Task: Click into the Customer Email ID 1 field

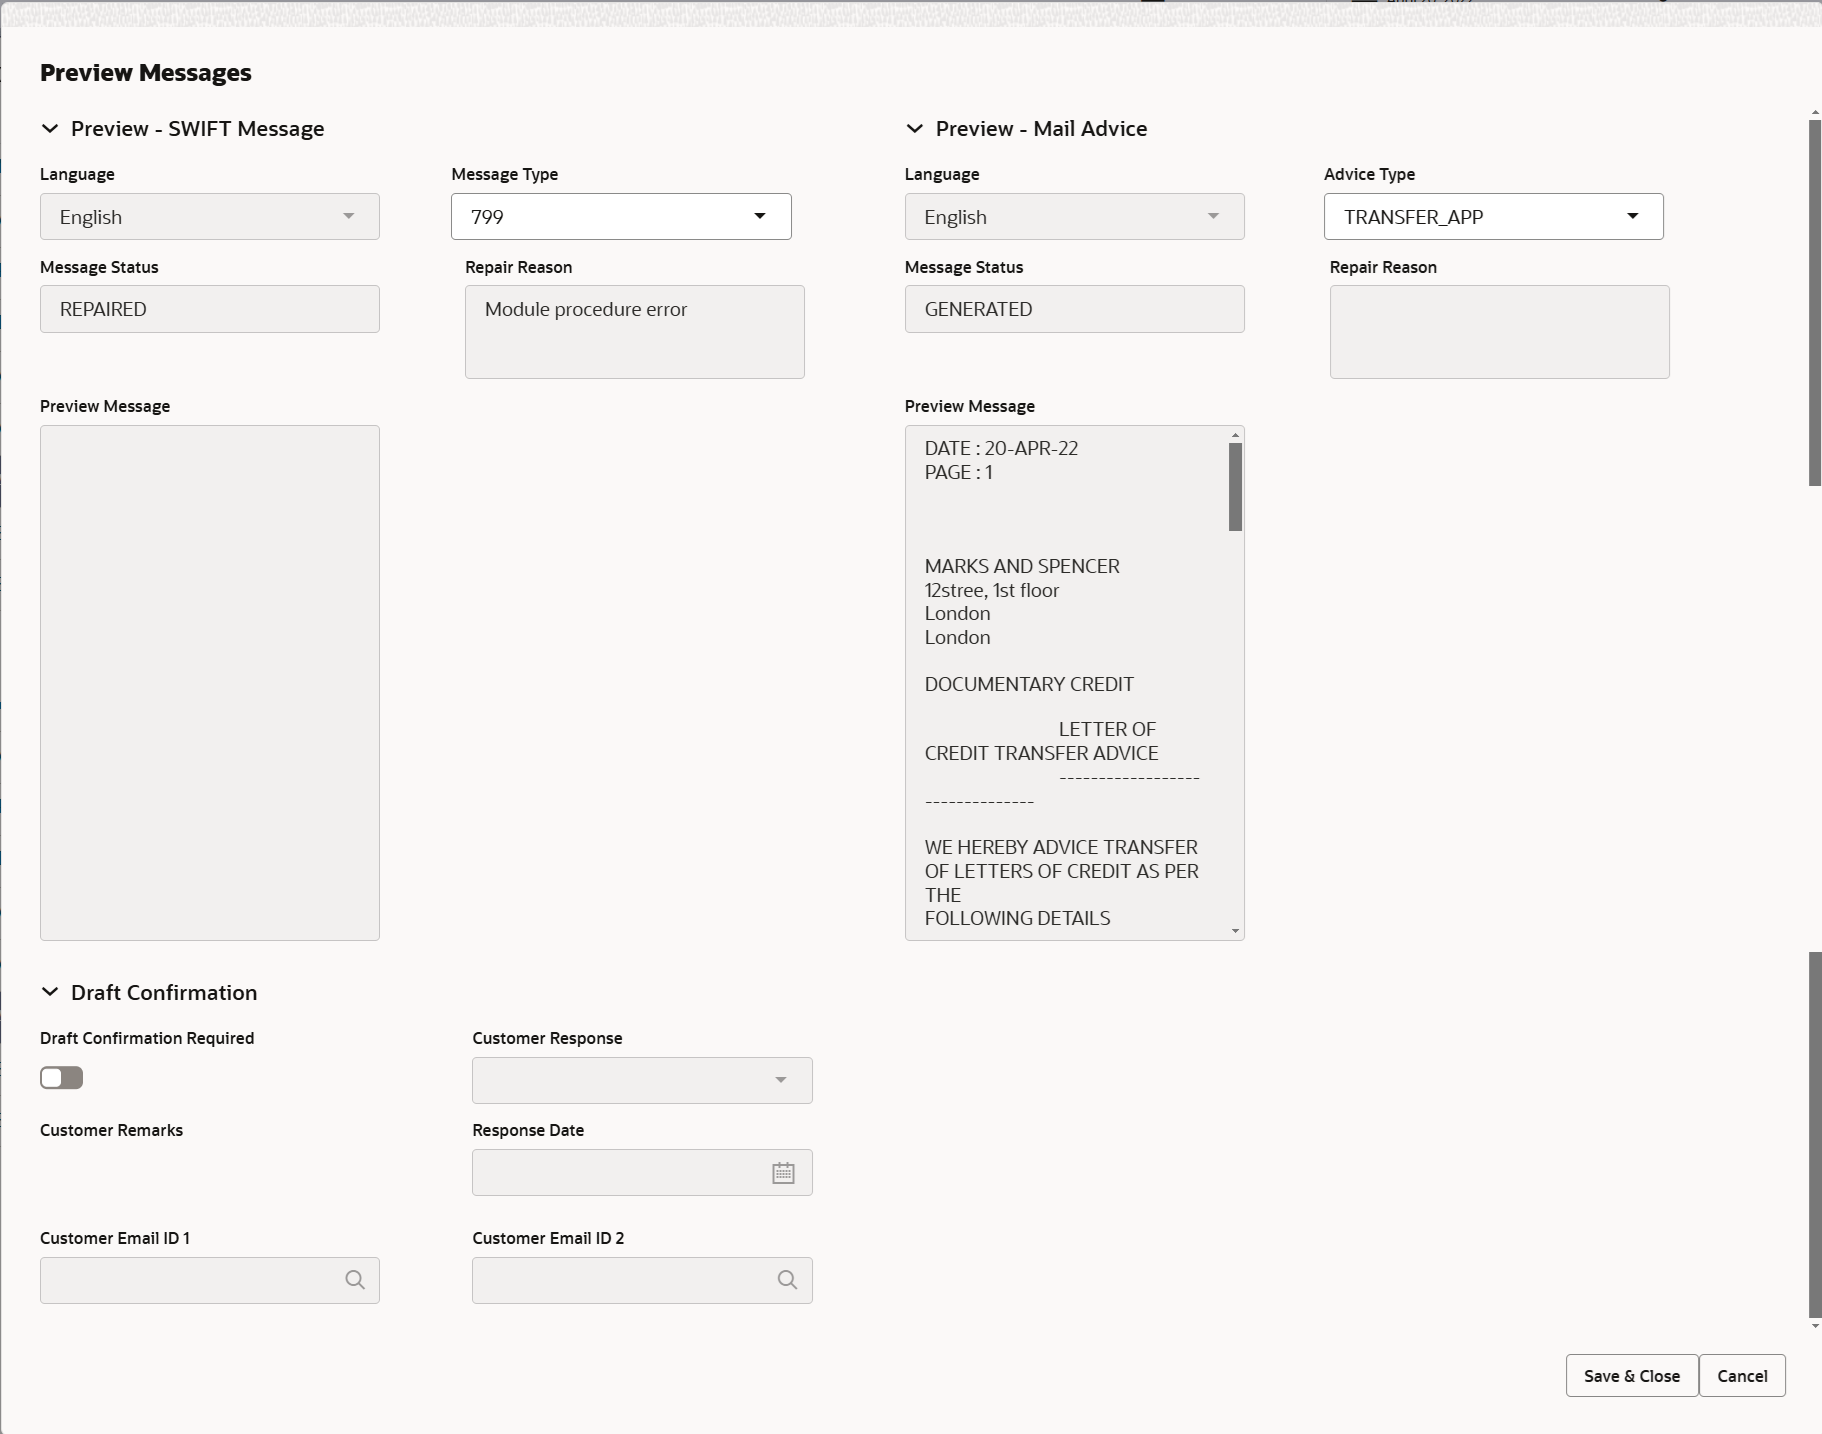Action: click(x=180, y=1280)
